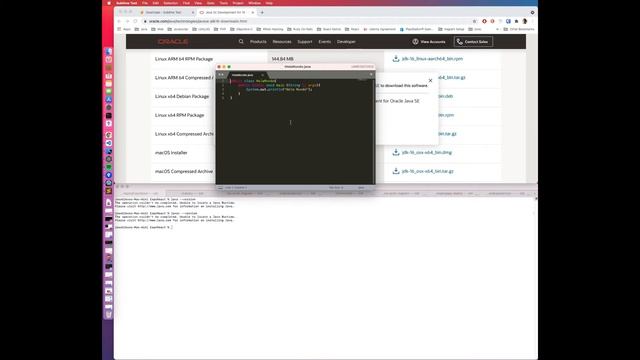
Task: Click the '144.84 MB' file size text
Action: (282, 59)
